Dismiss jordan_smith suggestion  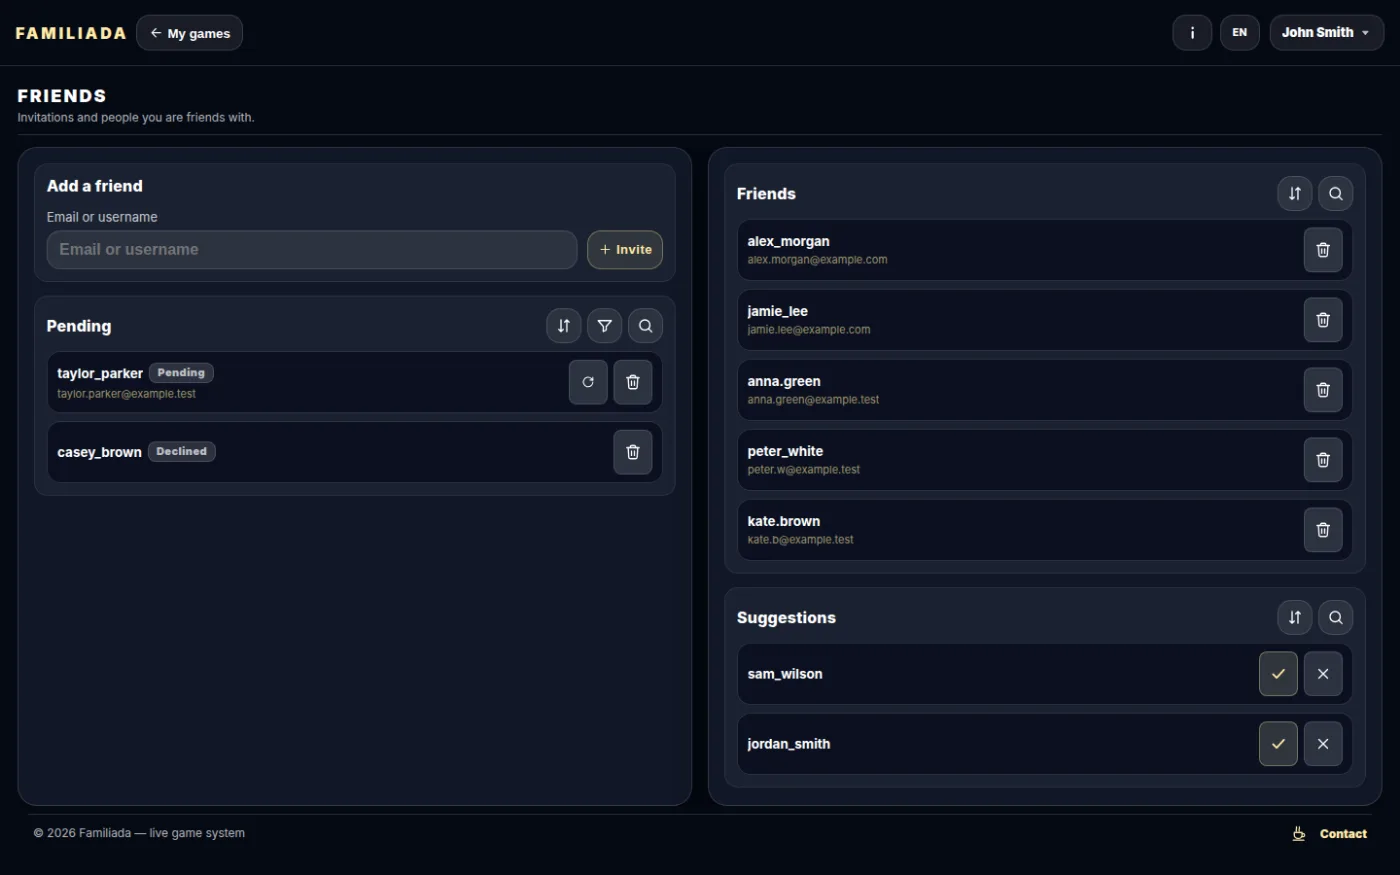coord(1323,744)
